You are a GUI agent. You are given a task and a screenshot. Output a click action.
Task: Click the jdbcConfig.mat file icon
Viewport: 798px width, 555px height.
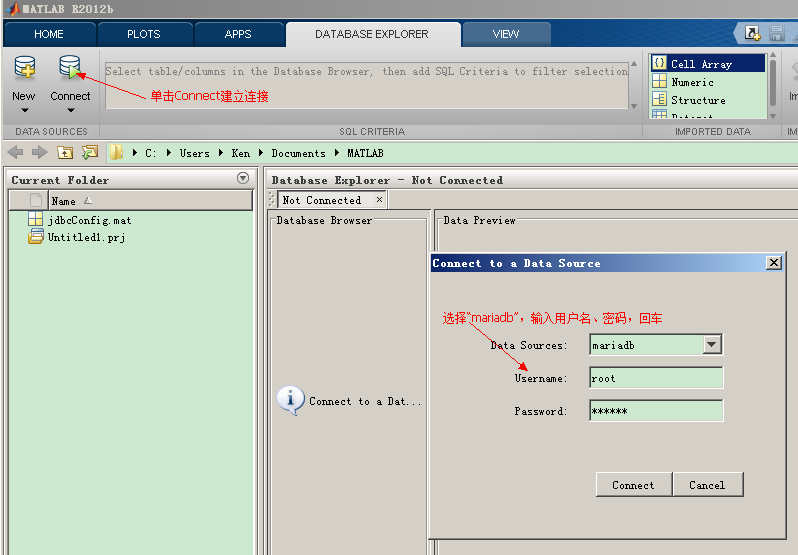36,219
